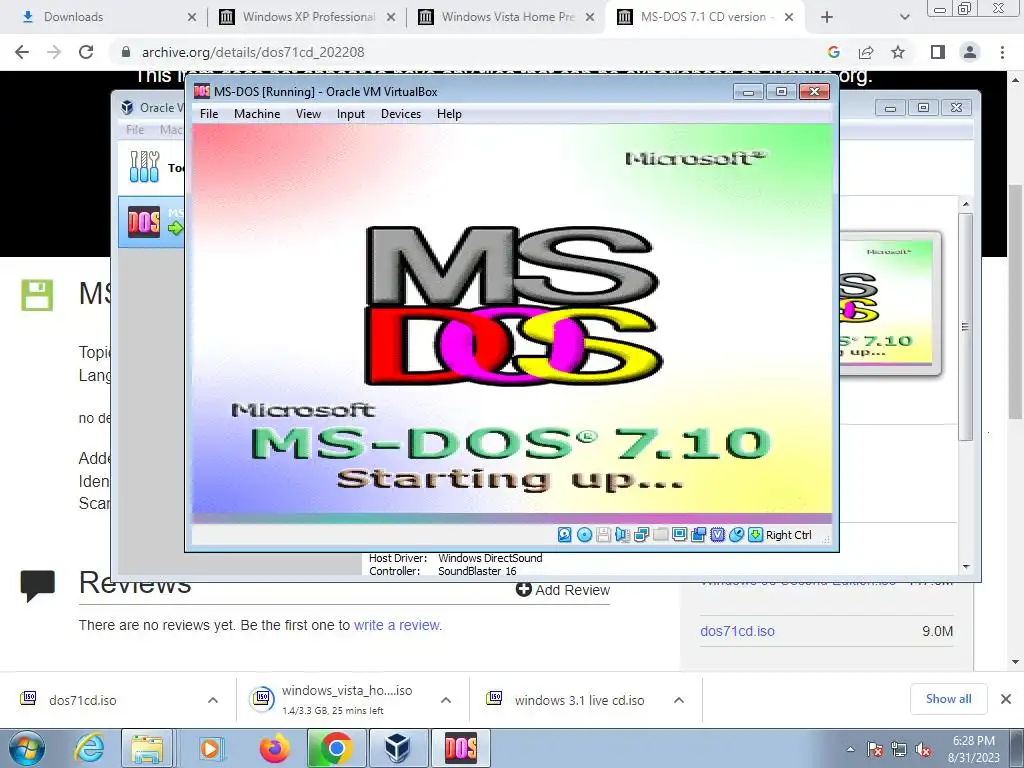
Task: Click the greyed shared folders icon in VM status bar
Action: coord(660,535)
